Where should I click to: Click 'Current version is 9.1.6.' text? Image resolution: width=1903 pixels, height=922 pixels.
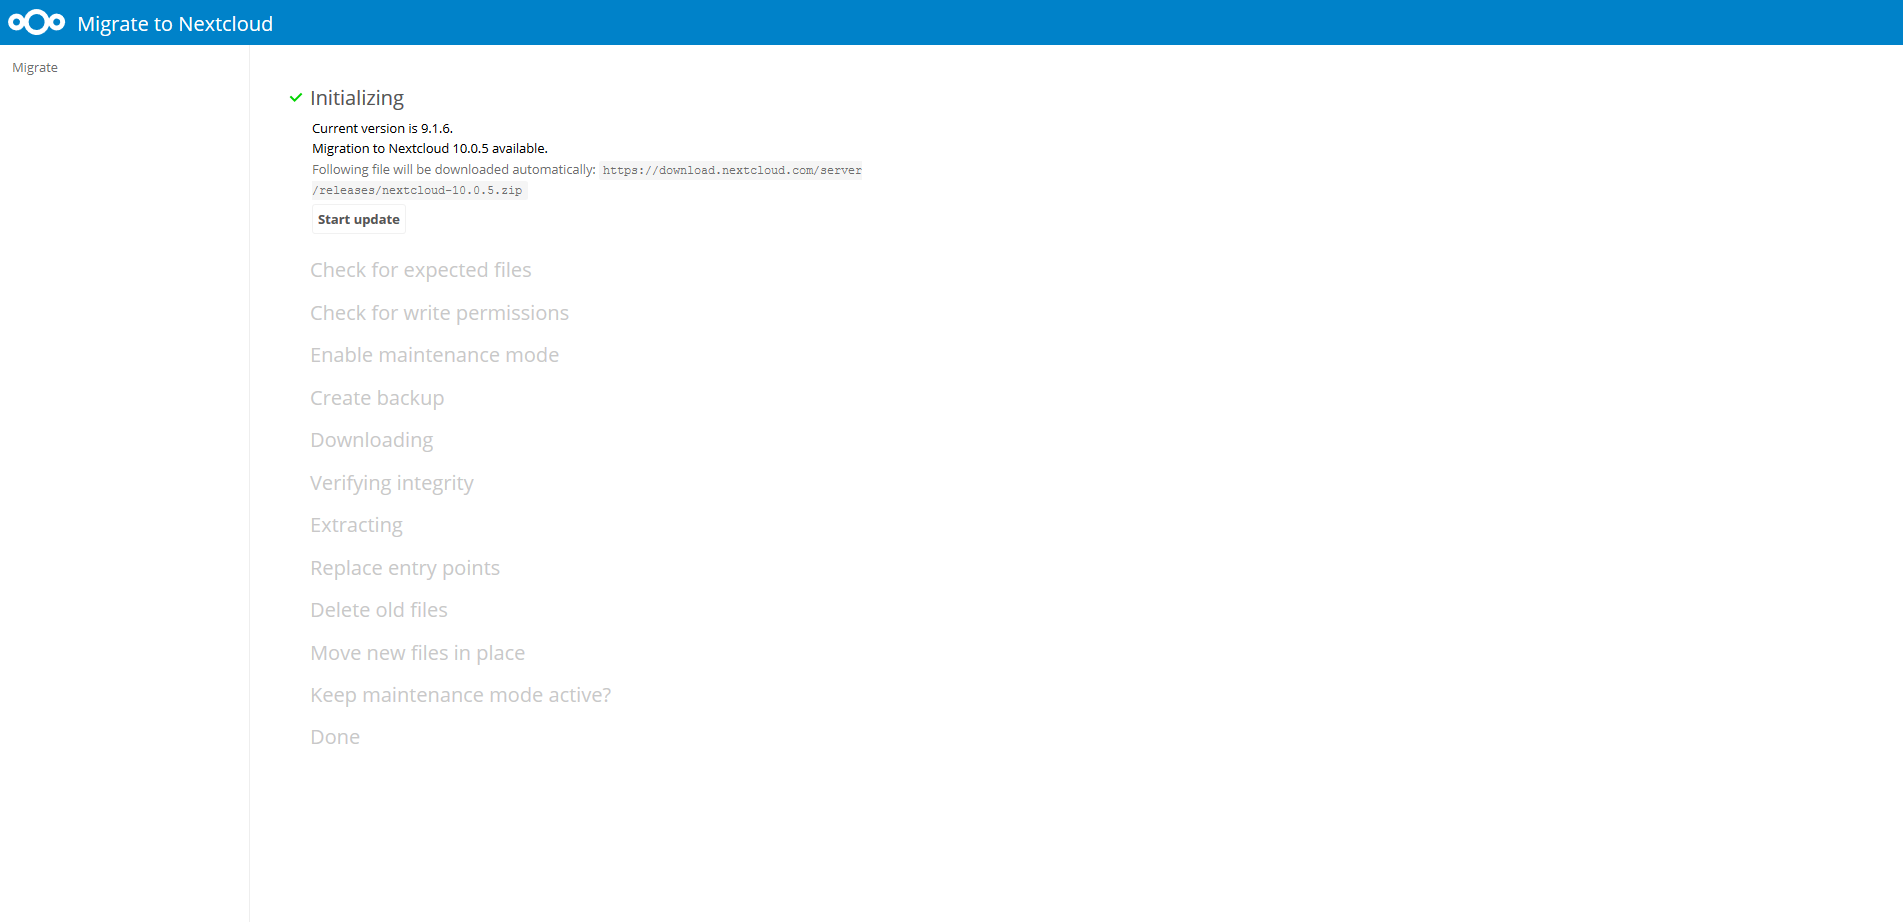[382, 128]
